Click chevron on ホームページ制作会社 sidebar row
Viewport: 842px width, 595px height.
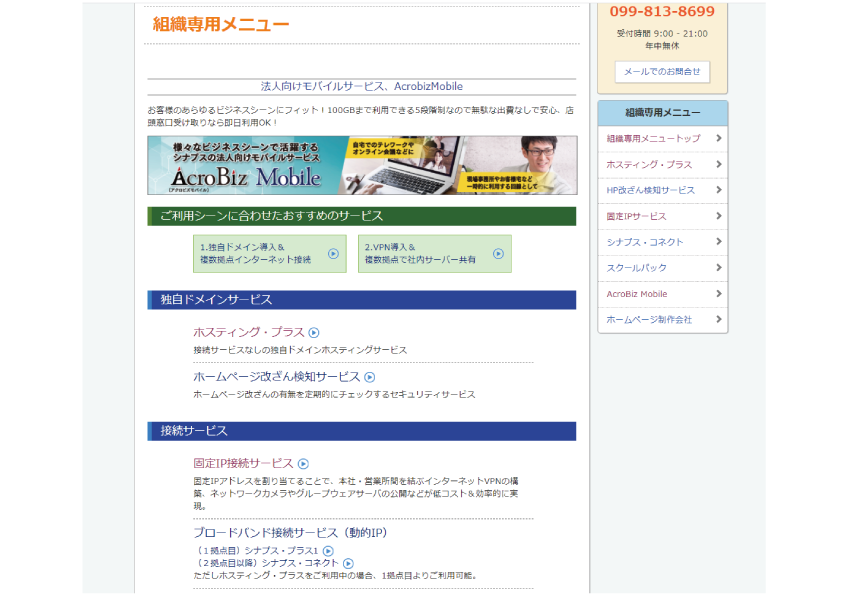[x=718, y=320]
